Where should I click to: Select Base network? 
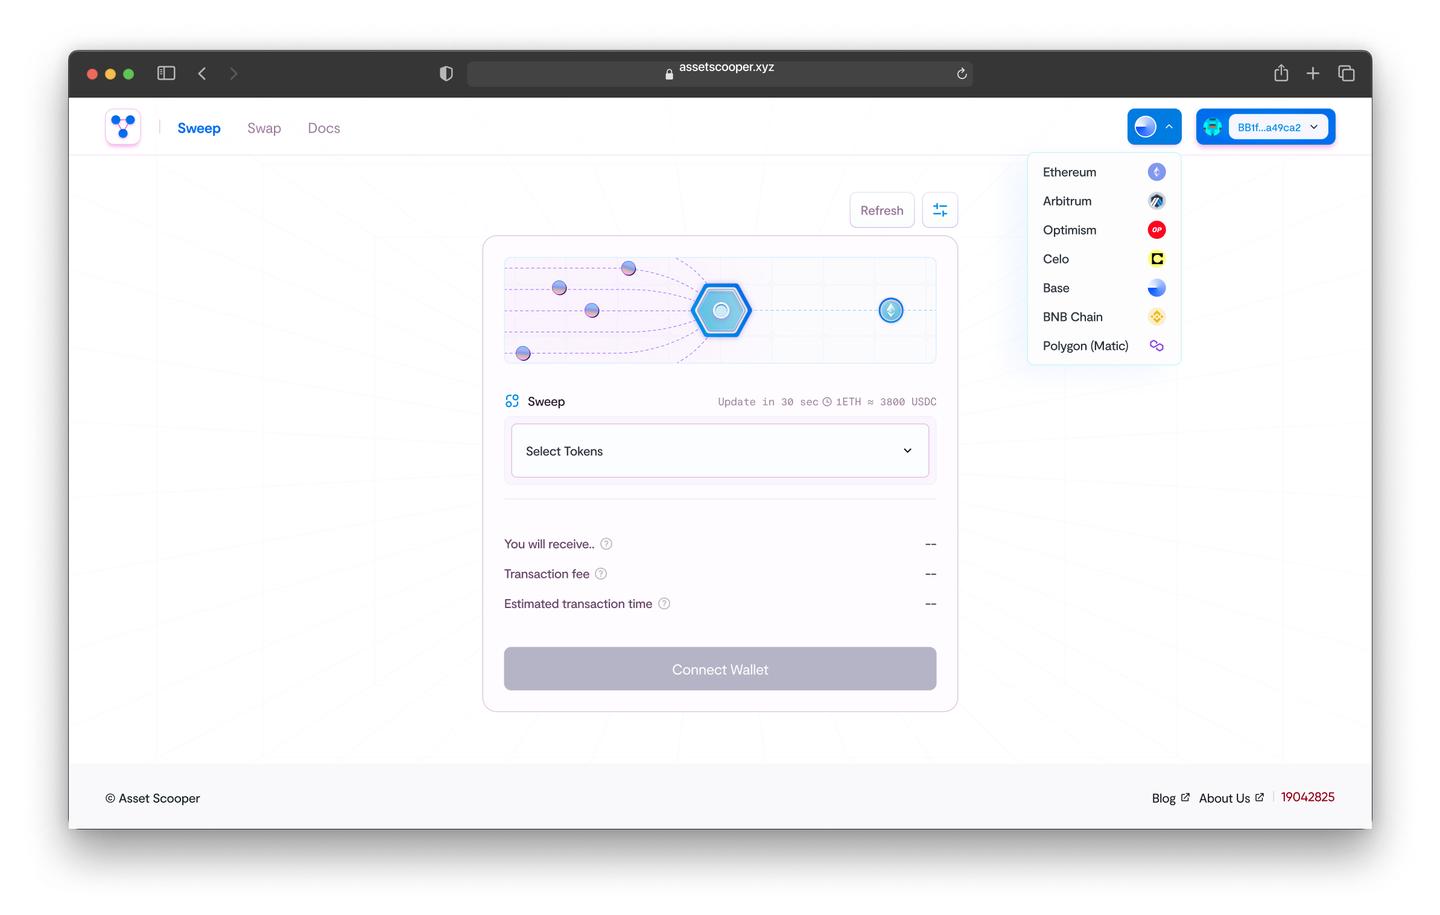click(x=1104, y=288)
